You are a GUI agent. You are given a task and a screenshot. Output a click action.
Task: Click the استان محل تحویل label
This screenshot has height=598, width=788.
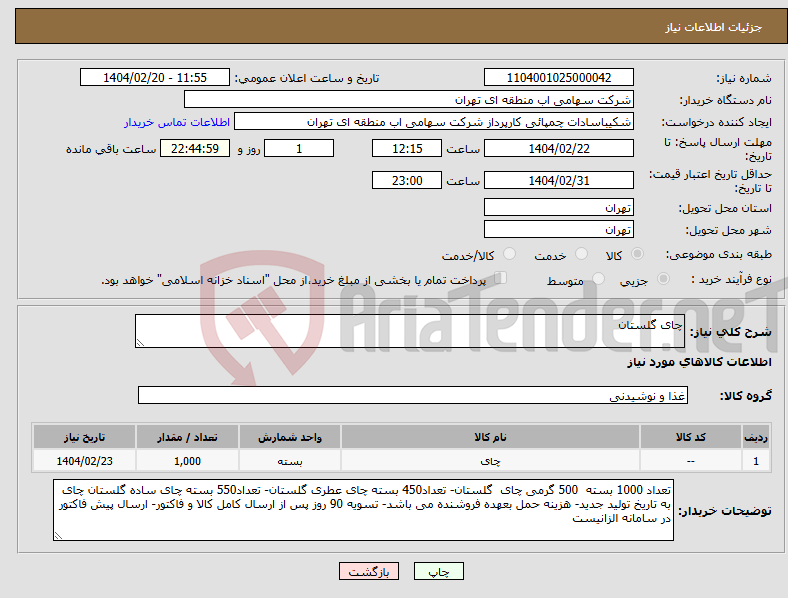[725, 209]
